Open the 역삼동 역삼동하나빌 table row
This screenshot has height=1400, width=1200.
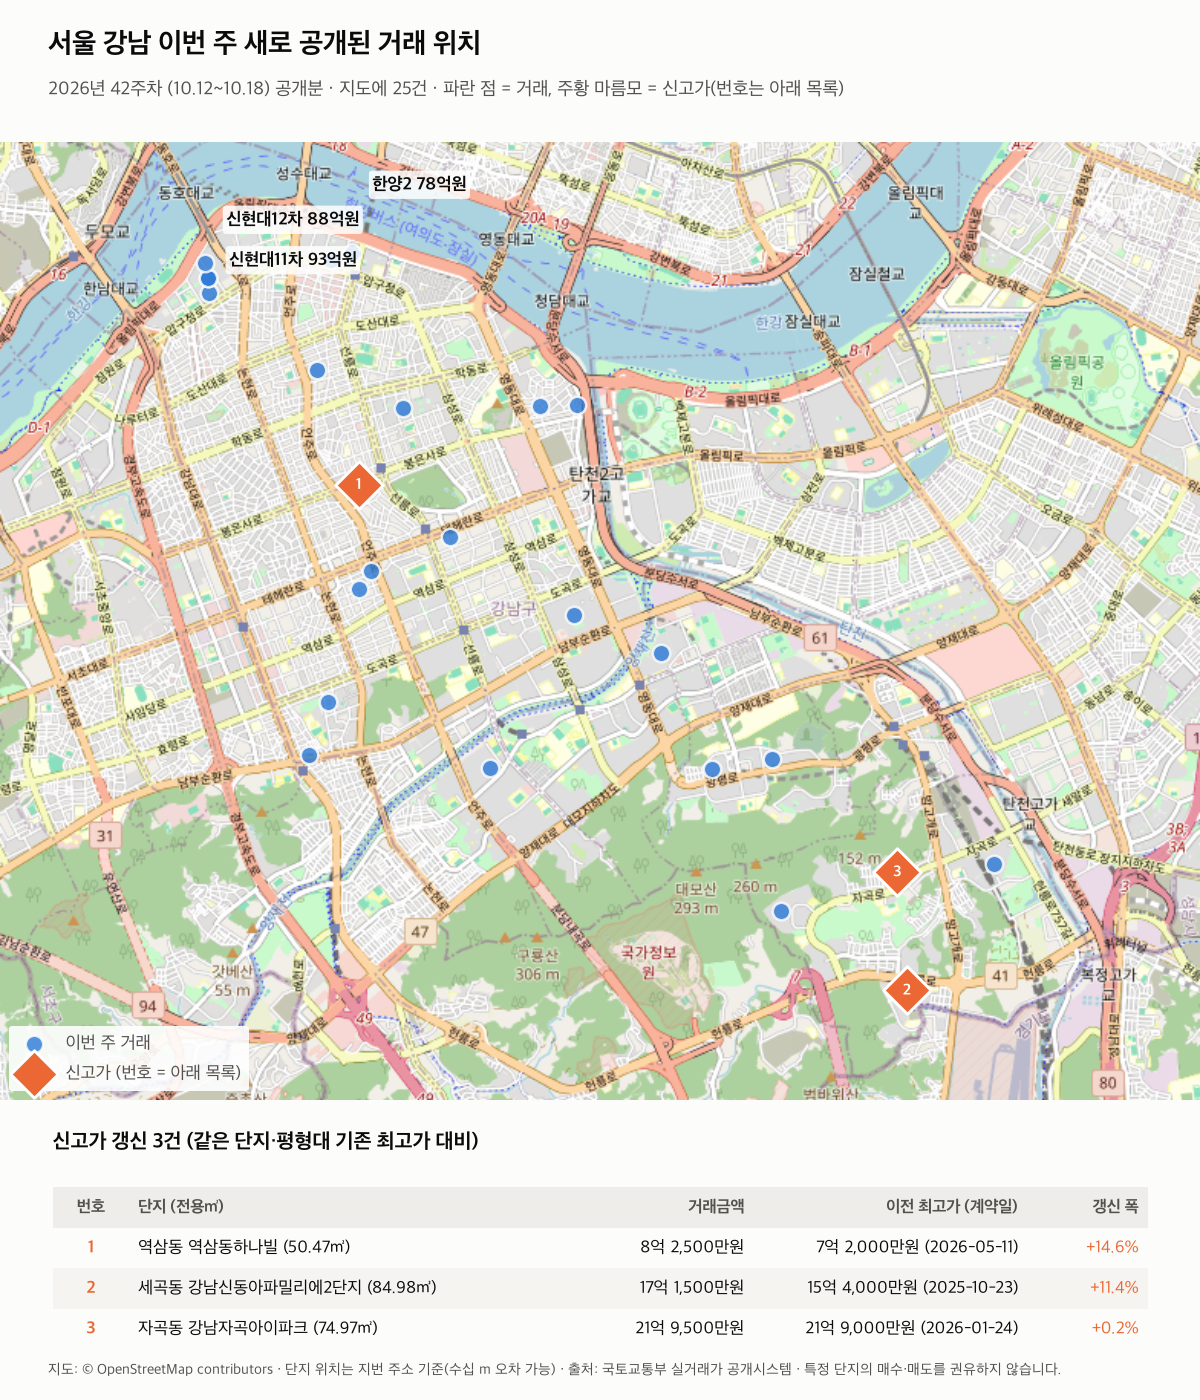tap(600, 1247)
